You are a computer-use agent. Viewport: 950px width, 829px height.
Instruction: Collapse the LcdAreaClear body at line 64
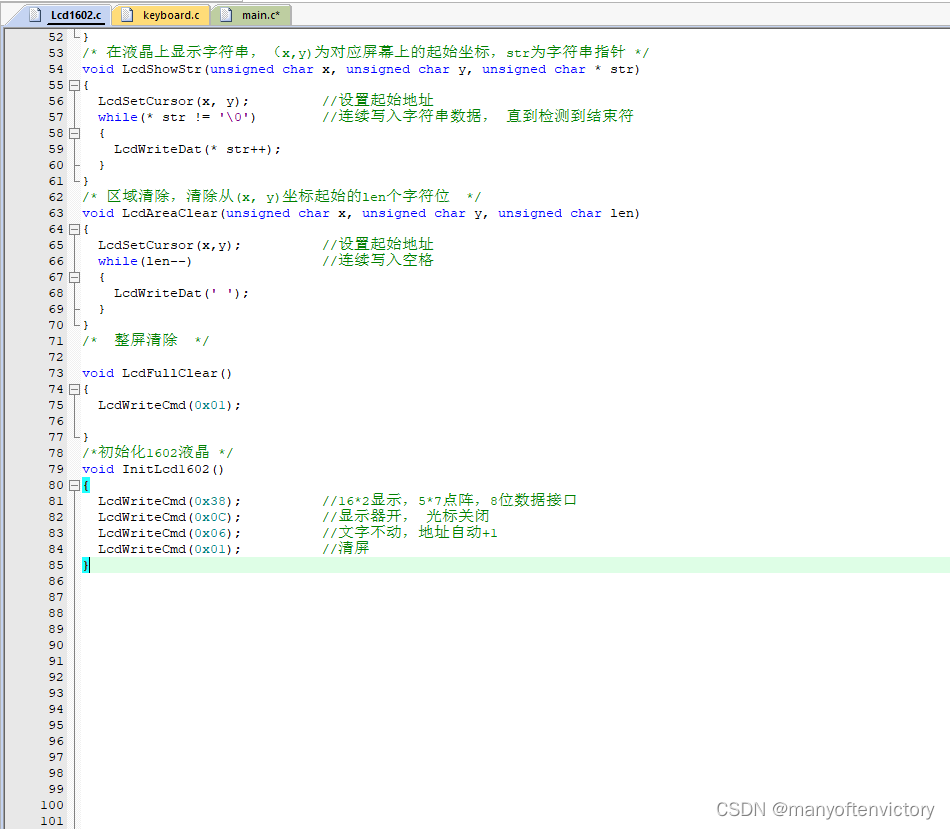coord(75,229)
